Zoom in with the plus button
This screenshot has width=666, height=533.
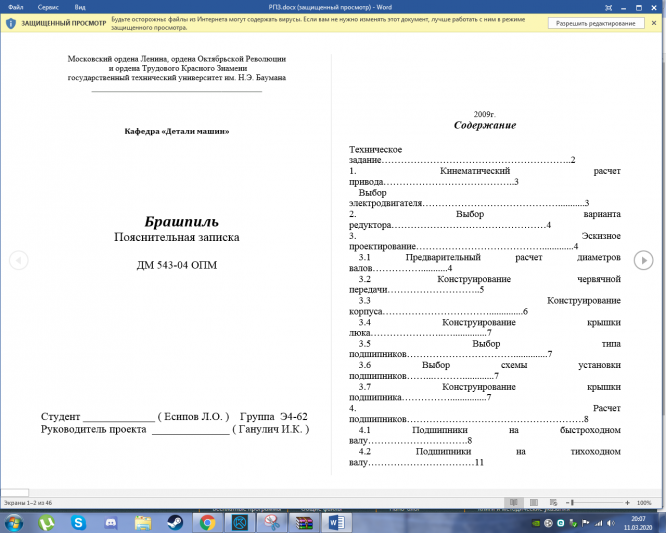(x=627, y=502)
